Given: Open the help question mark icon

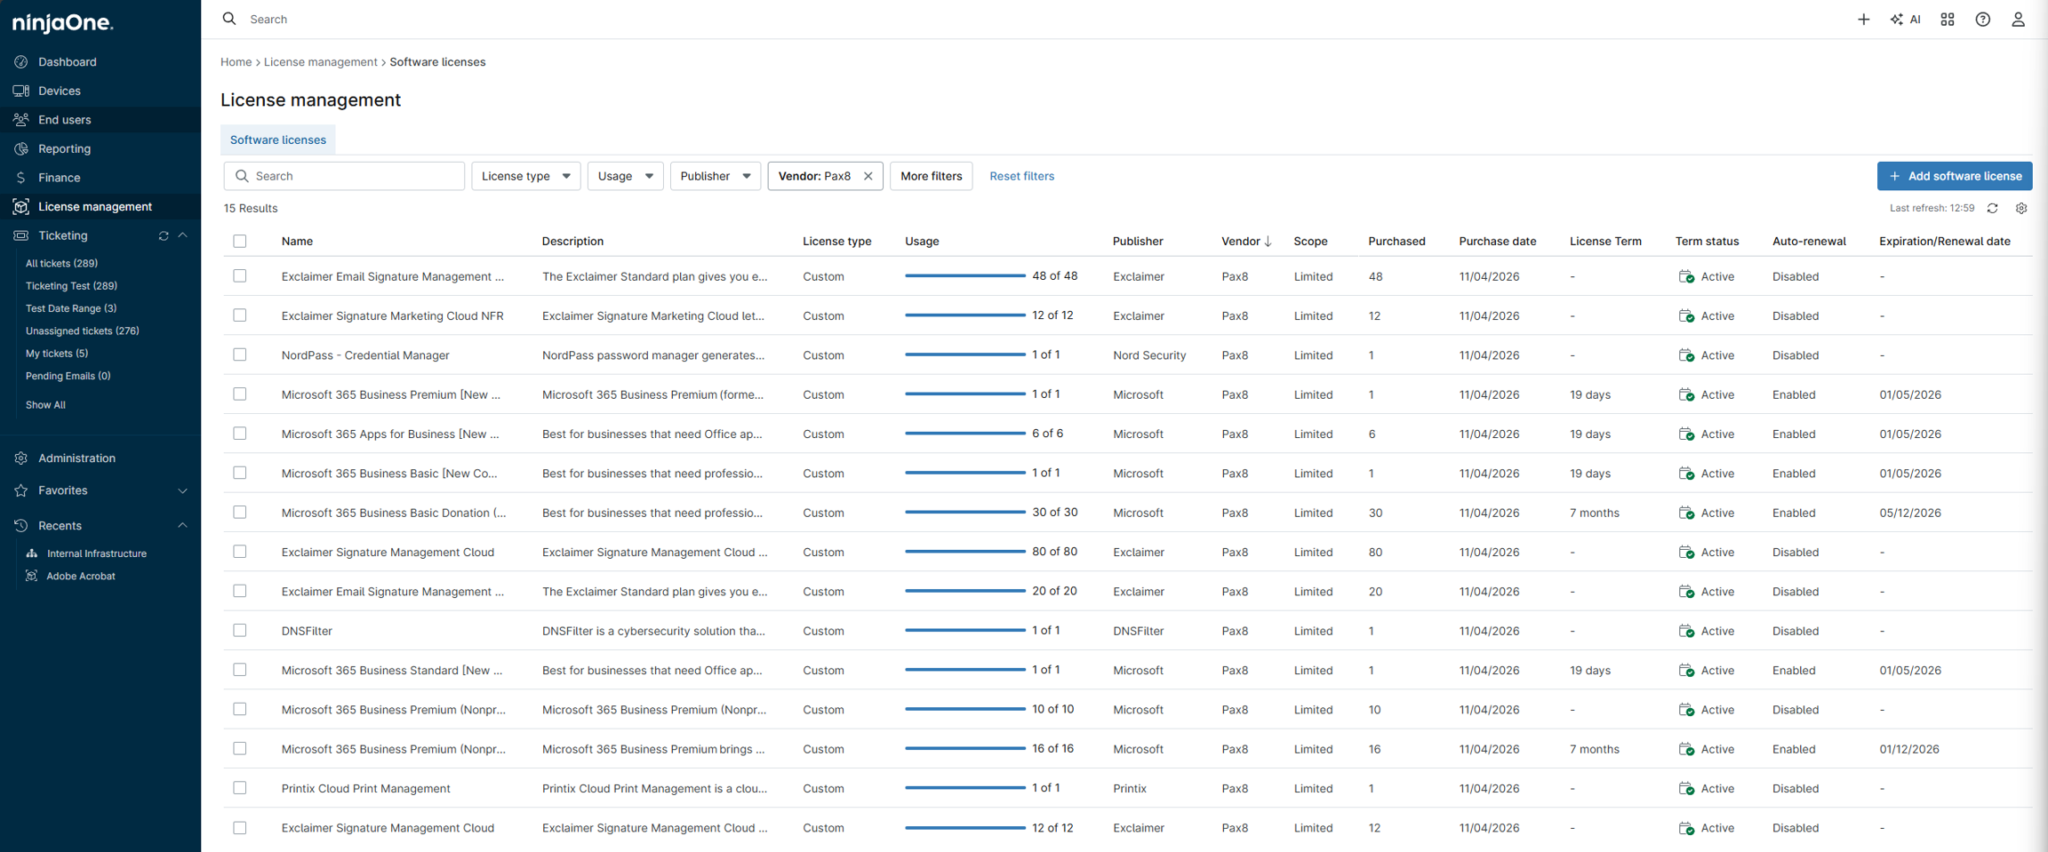Looking at the screenshot, I should 1983,19.
